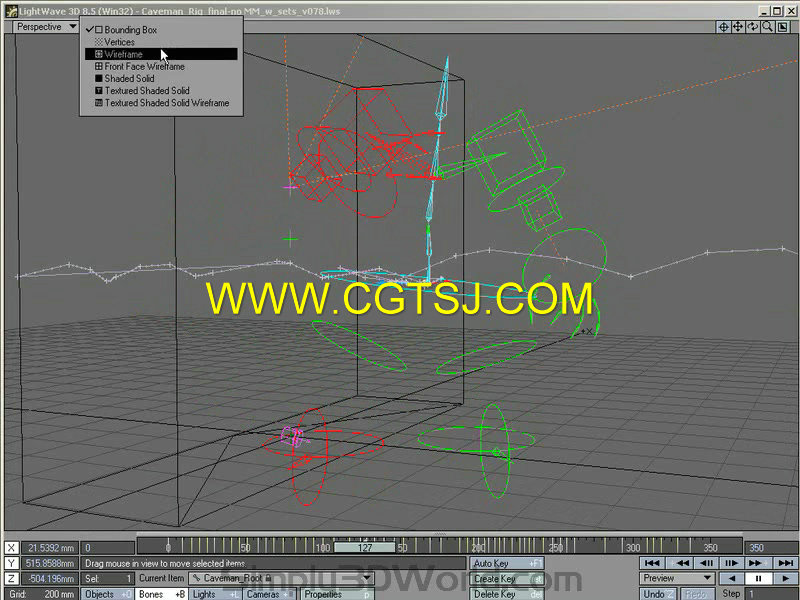This screenshot has width=800, height=600.
Task: Click the LightWave icon in the title bar
Action: tap(11, 11)
